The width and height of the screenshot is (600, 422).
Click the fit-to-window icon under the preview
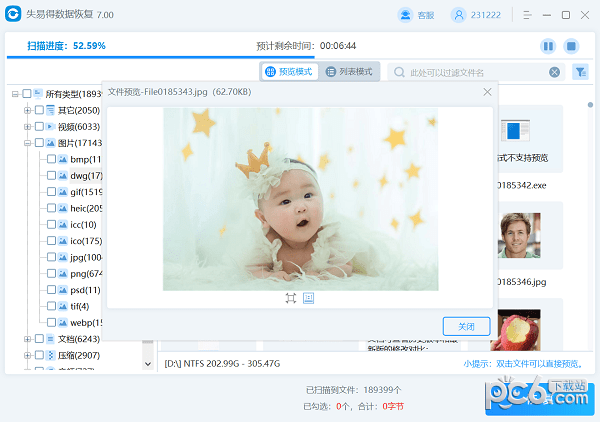click(291, 298)
